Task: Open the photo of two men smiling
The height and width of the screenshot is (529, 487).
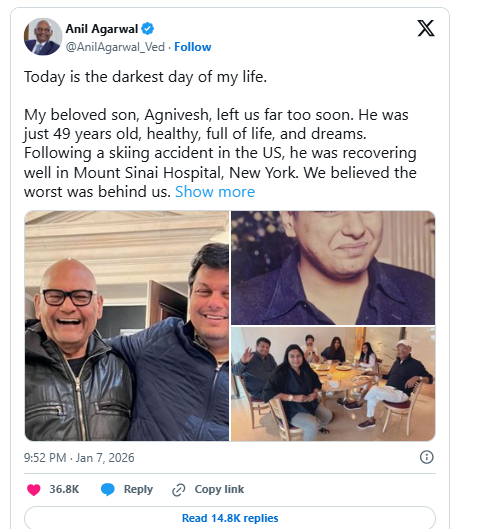Action: tap(127, 326)
